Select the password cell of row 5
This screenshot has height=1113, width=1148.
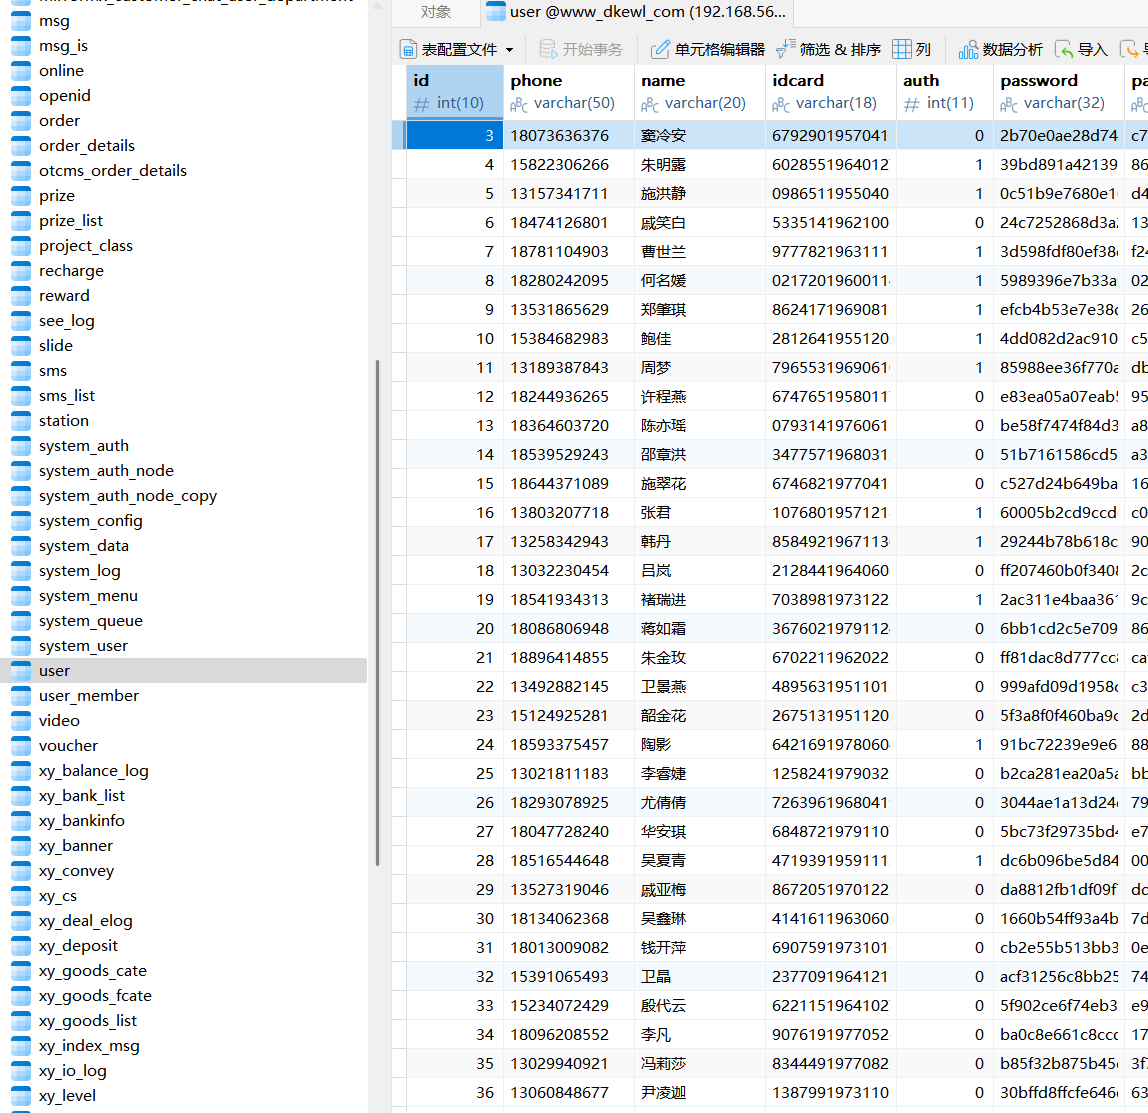(x=1058, y=193)
